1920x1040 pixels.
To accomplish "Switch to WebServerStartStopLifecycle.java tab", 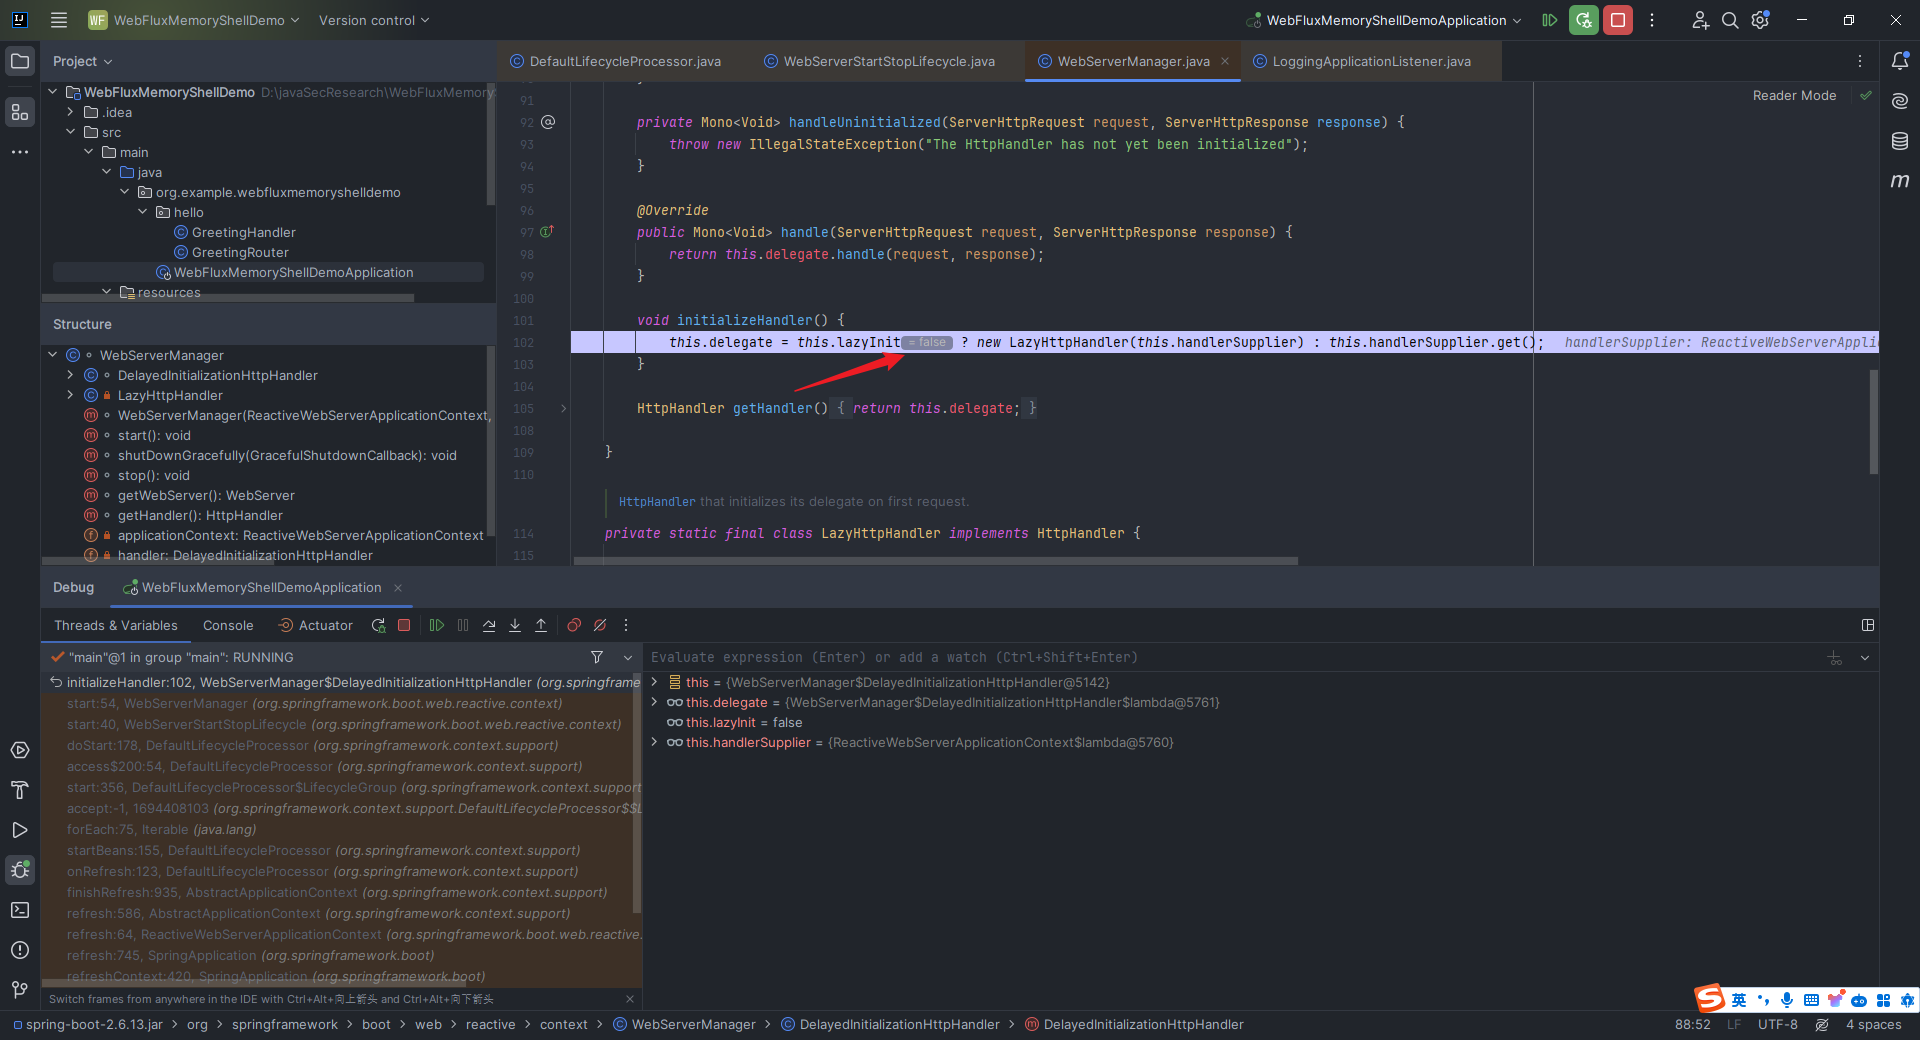I will 879,62.
